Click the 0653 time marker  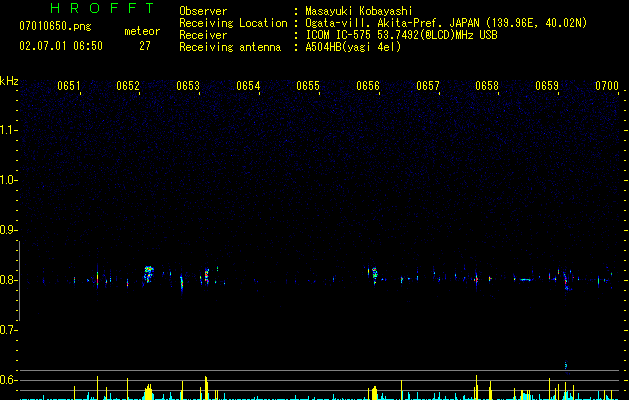(188, 86)
